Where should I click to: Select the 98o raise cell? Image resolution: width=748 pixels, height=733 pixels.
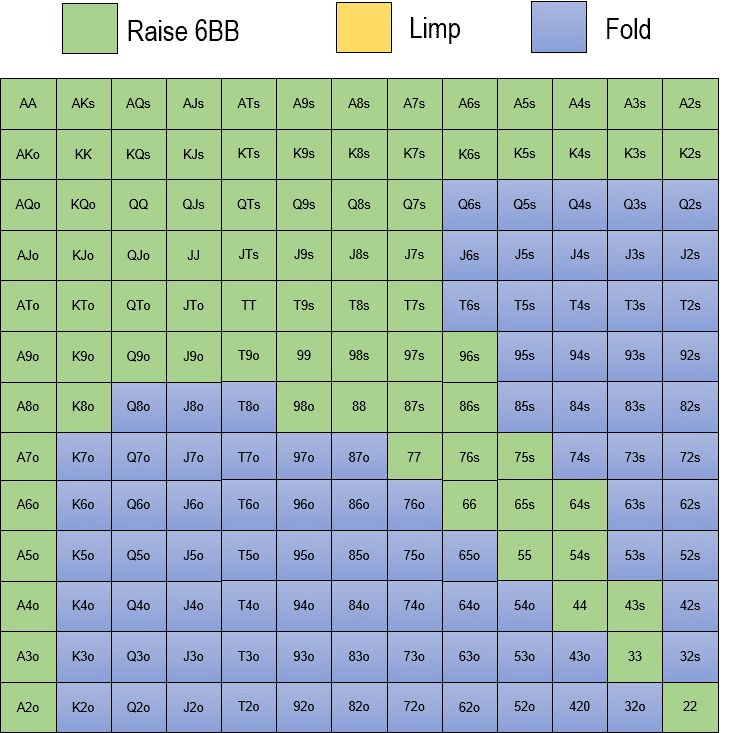(x=304, y=407)
